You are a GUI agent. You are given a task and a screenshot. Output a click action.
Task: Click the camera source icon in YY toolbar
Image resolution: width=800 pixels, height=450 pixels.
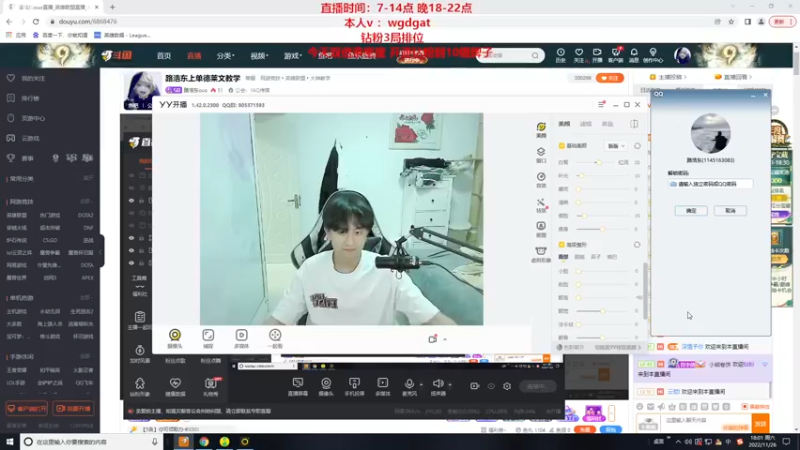pos(174,335)
